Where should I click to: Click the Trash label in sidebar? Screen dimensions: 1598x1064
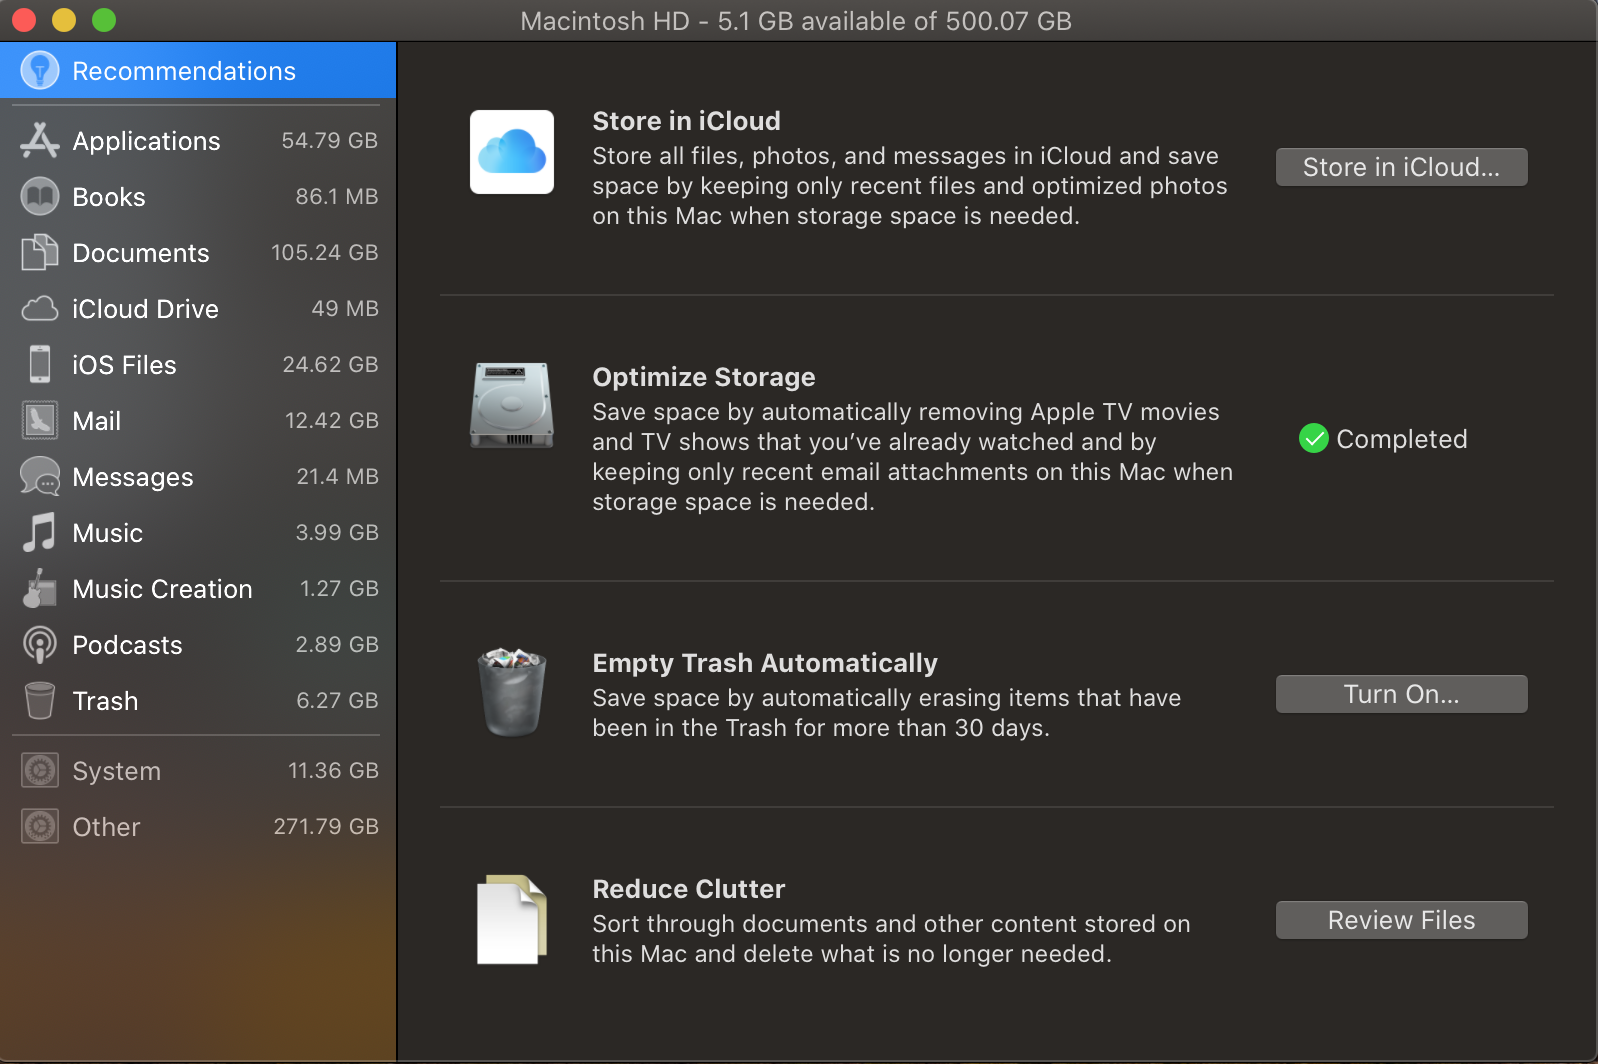pyautogui.click(x=105, y=701)
